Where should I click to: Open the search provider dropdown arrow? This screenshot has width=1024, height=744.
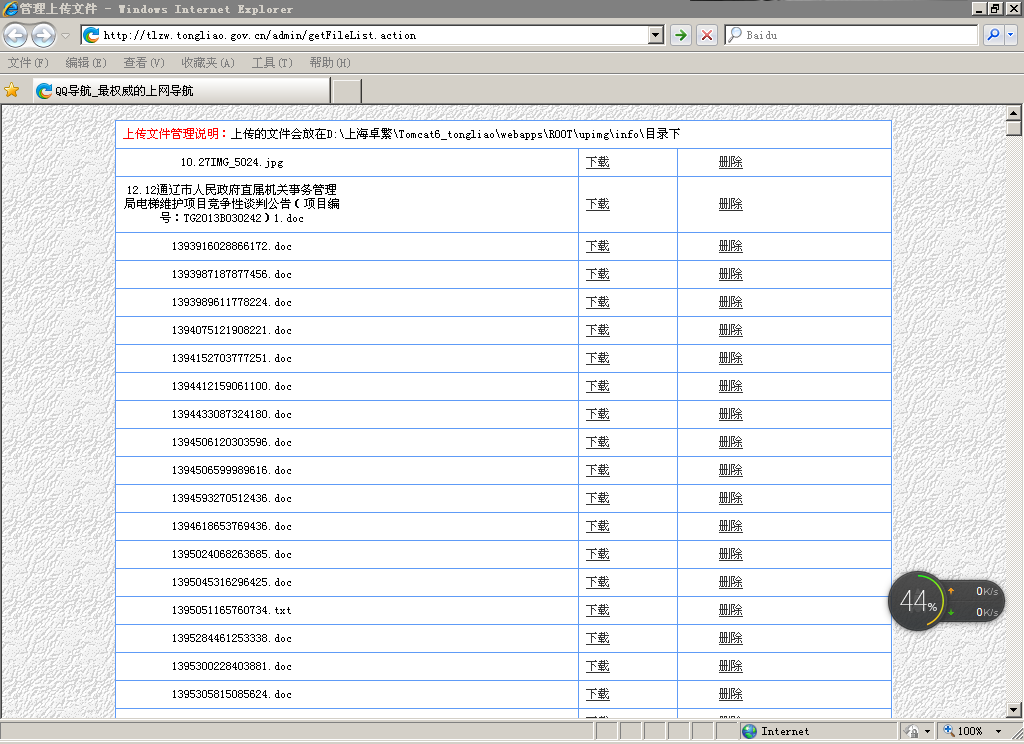coord(1011,35)
